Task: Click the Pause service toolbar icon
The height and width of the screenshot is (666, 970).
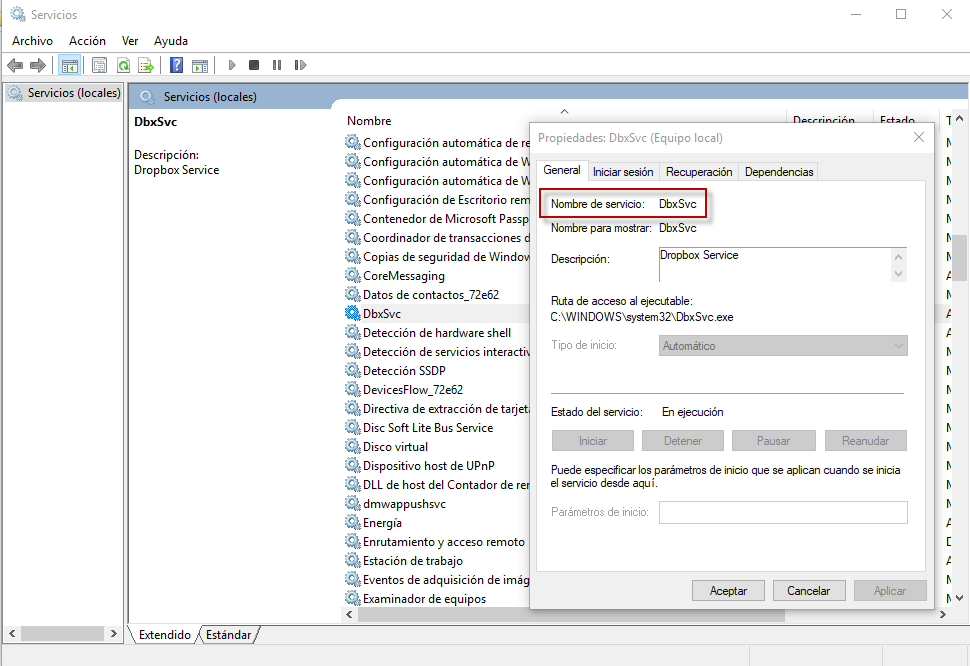Action: 277,65
